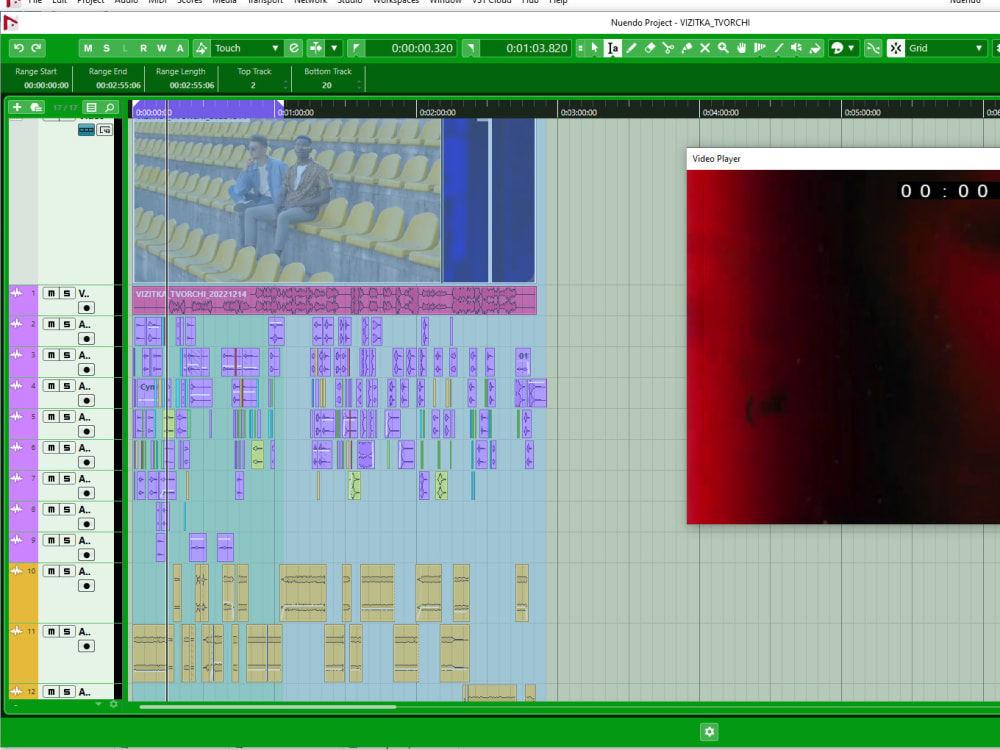Open the track presets cloud icon
The height and width of the screenshot is (750, 1000).
[x=36, y=107]
